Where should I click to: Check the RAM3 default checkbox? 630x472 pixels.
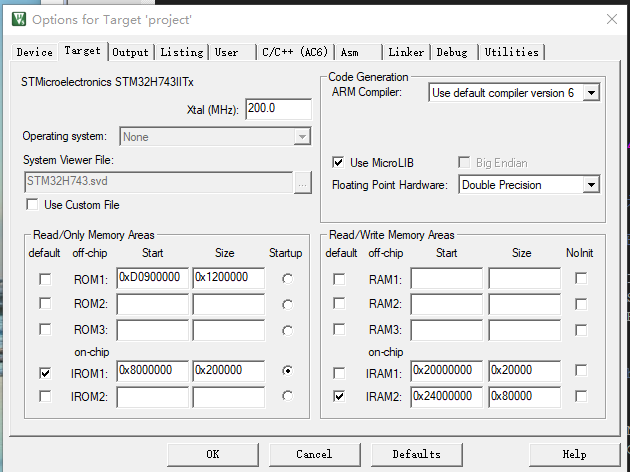[x=339, y=329]
